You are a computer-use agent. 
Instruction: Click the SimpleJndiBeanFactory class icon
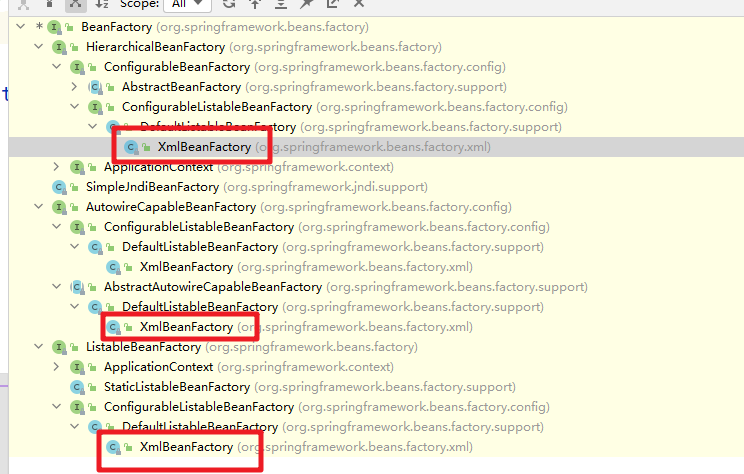click(59, 187)
